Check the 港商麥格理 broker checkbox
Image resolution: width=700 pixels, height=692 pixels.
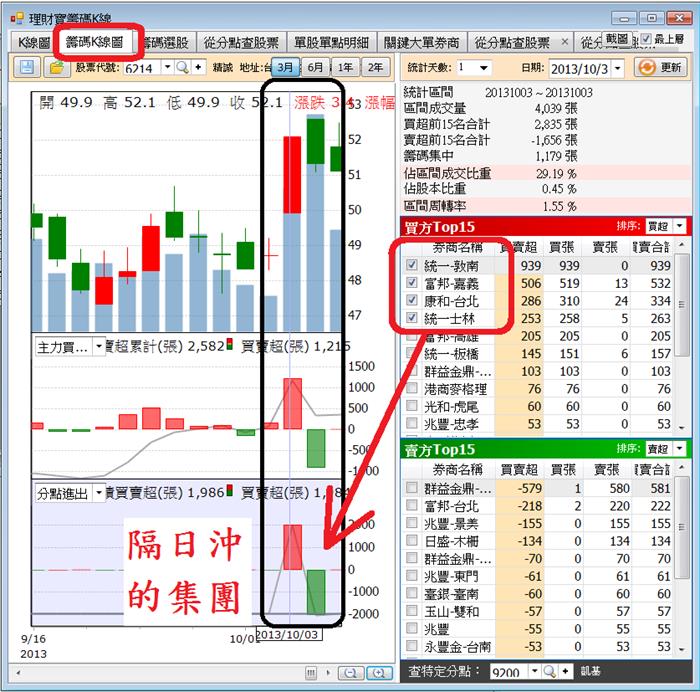(412, 388)
